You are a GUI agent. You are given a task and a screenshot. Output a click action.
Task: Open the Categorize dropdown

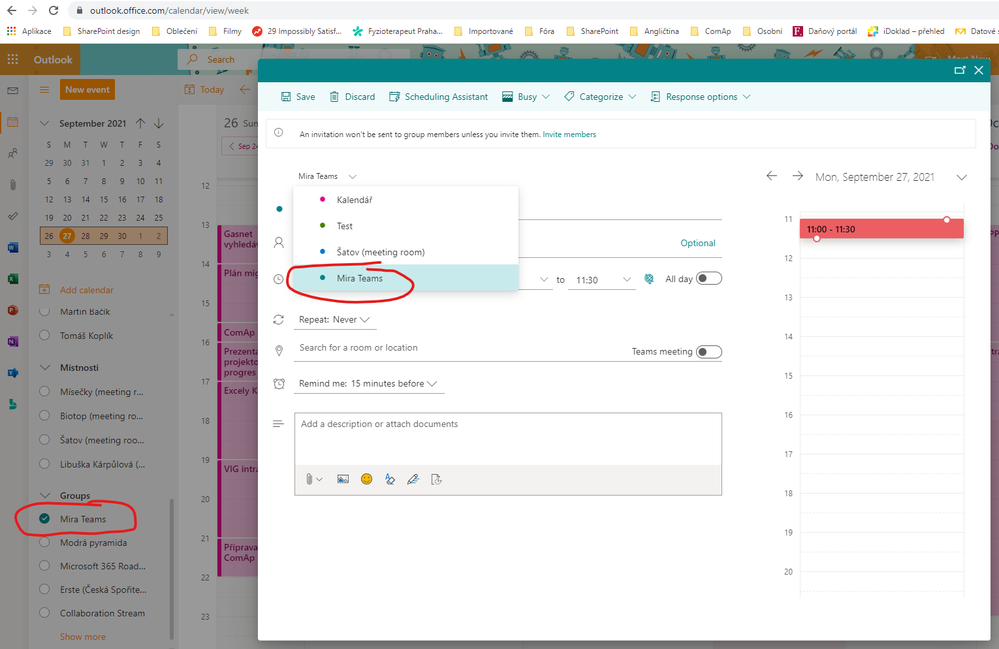tap(600, 97)
